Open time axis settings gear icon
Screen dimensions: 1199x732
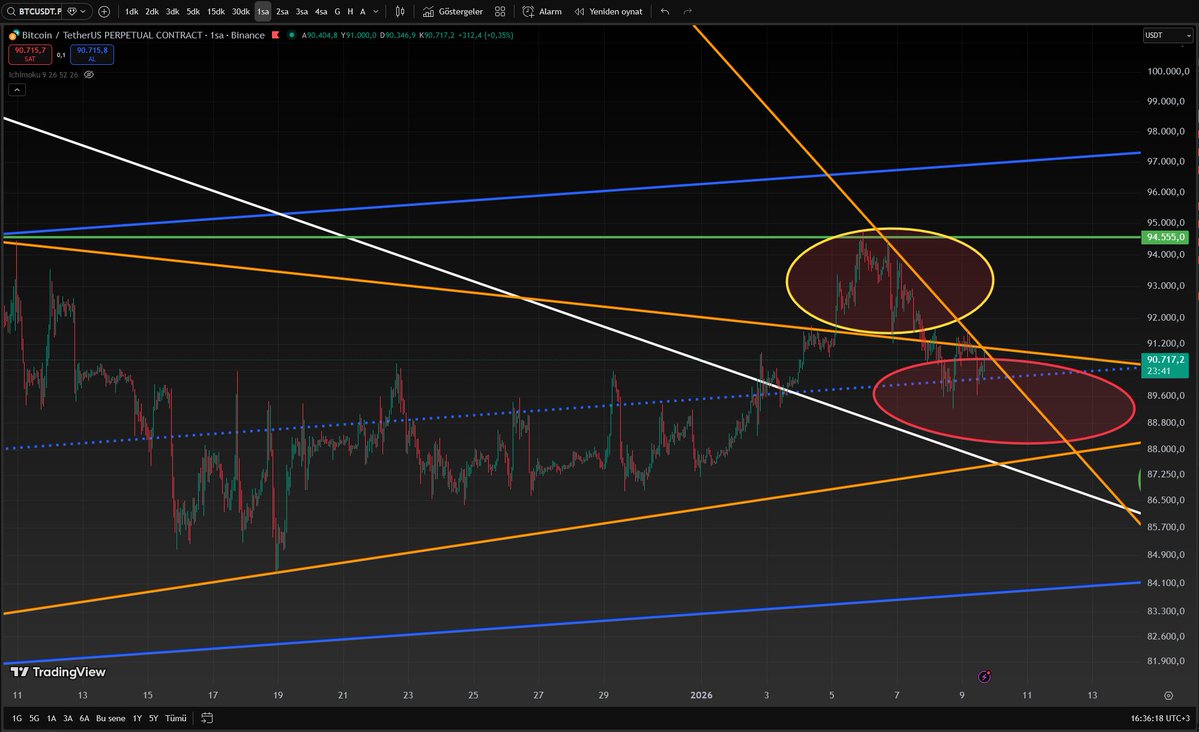click(1168, 695)
